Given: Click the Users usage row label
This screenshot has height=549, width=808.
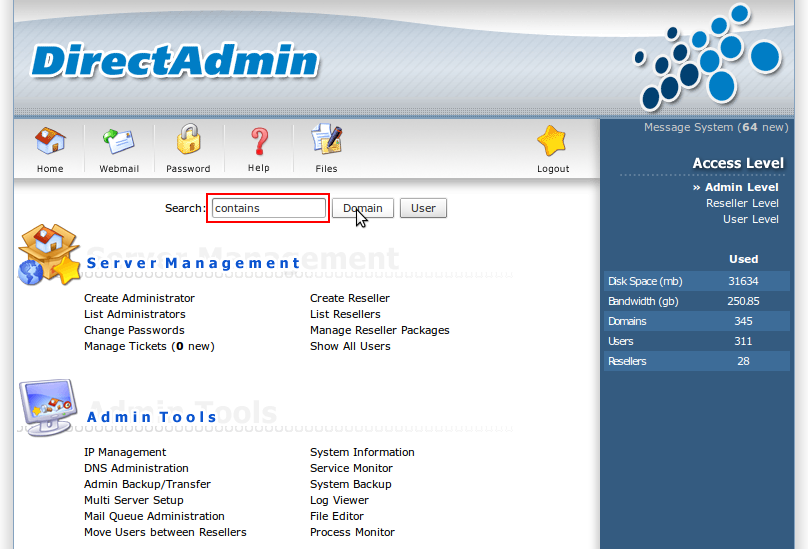Looking at the screenshot, I should (620, 341).
